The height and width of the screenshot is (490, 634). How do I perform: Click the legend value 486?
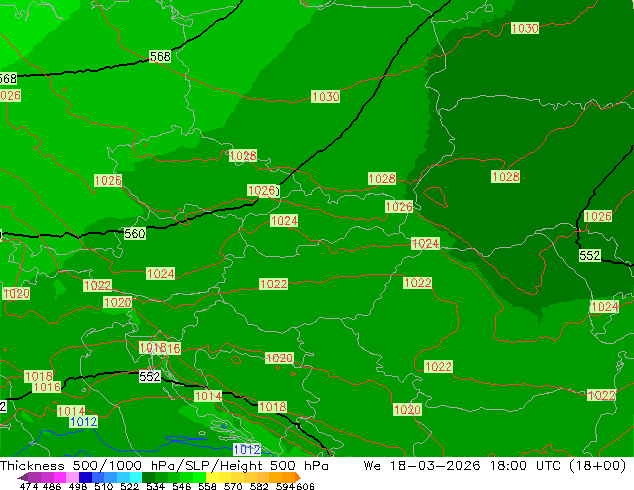[x=52, y=486]
